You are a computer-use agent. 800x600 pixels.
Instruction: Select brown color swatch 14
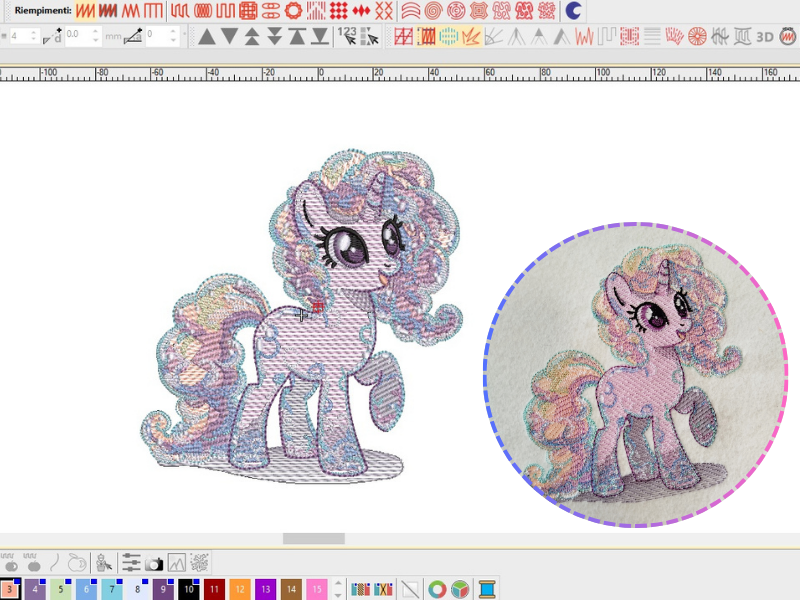pyautogui.click(x=291, y=589)
